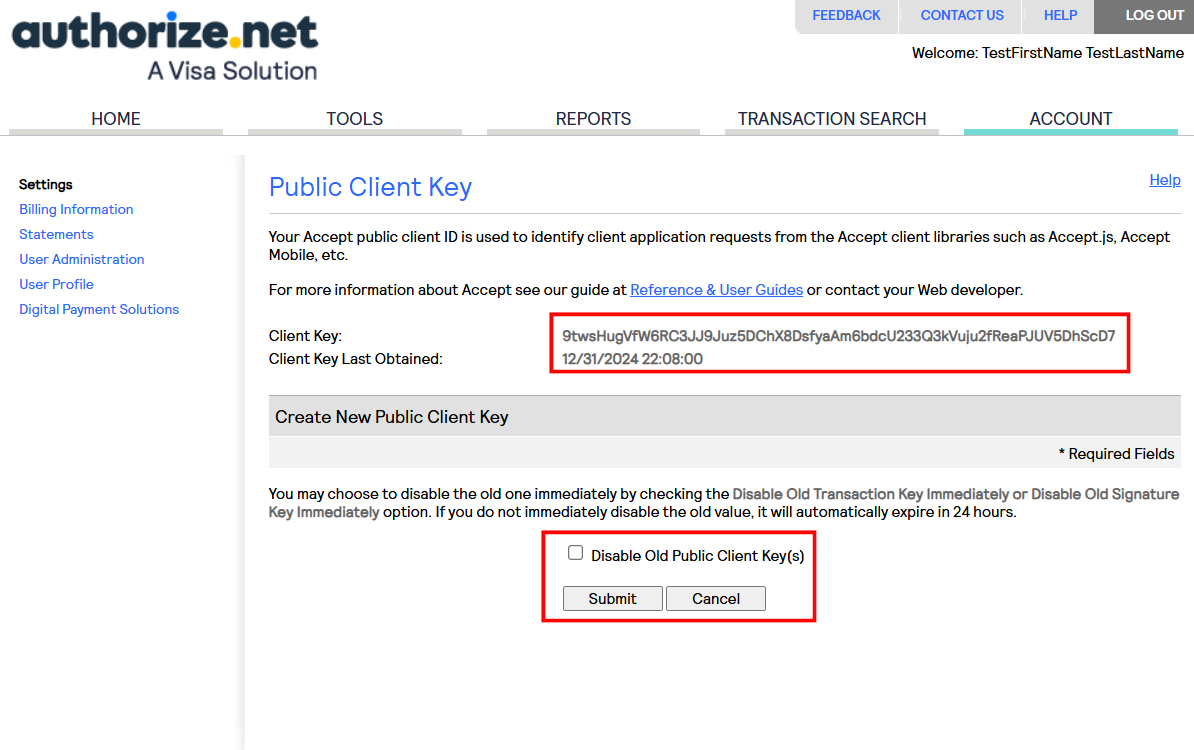Click the 12/31/2024 22:08:00 timestamp
Image resolution: width=1194 pixels, height=750 pixels.
click(x=632, y=359)
